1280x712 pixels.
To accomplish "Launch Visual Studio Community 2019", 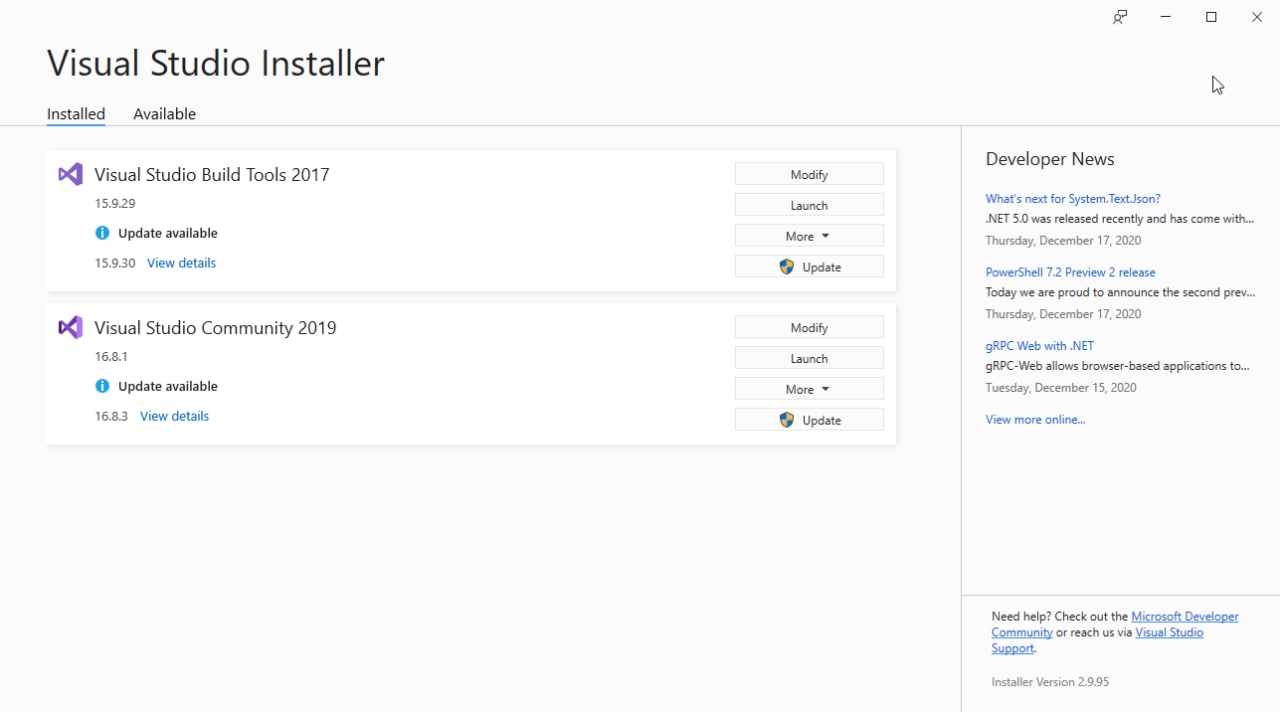I will (809, 358).
